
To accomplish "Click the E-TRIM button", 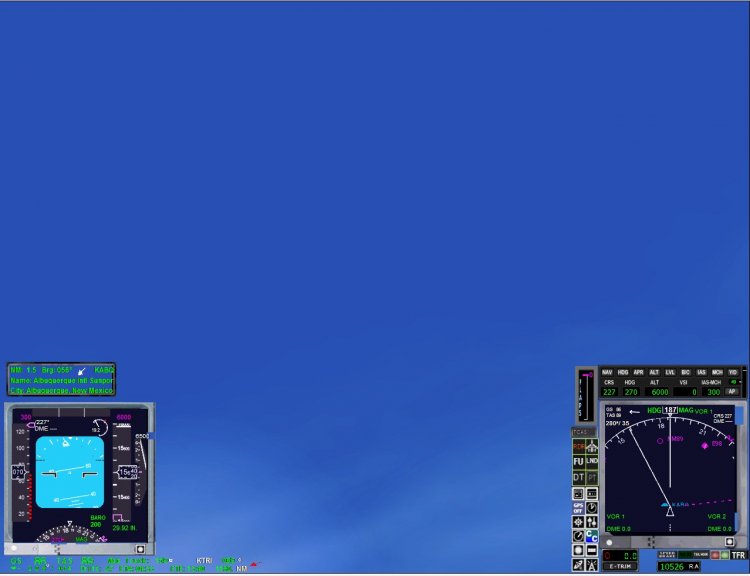I will (x=620, y=566).
